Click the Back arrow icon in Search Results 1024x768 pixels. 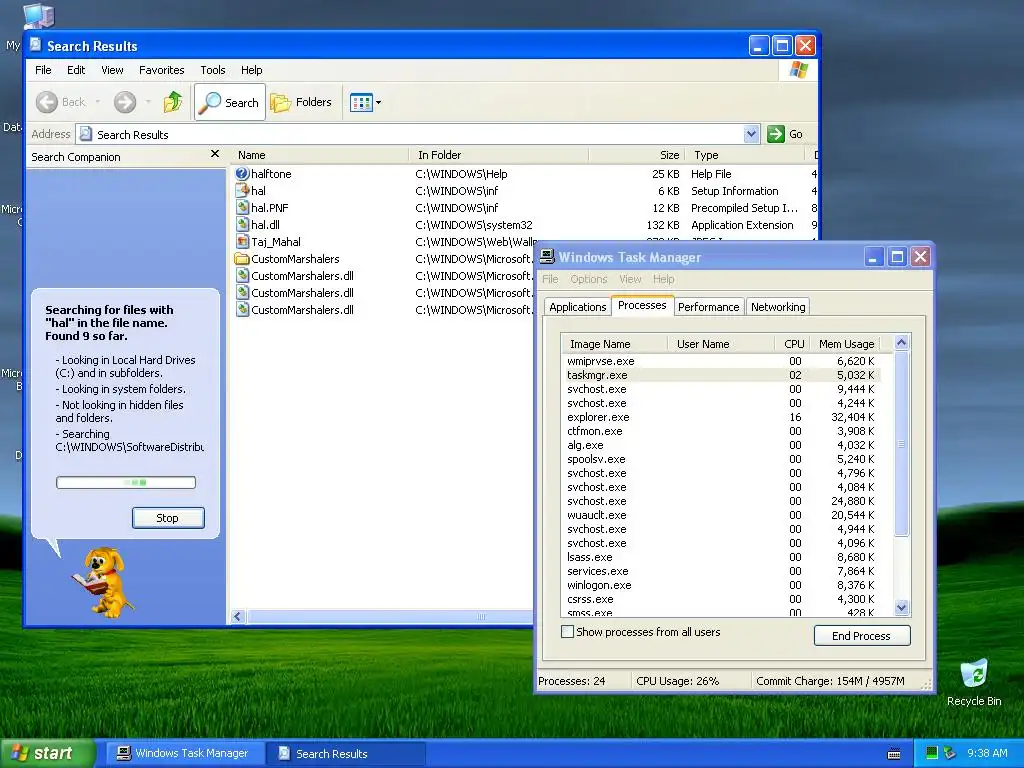click(x=47, y=102)
